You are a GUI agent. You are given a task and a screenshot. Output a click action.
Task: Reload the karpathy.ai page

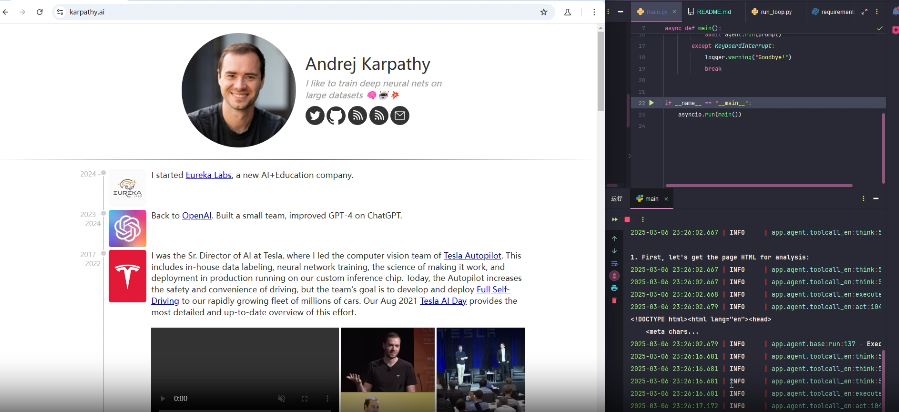[40, 12]
